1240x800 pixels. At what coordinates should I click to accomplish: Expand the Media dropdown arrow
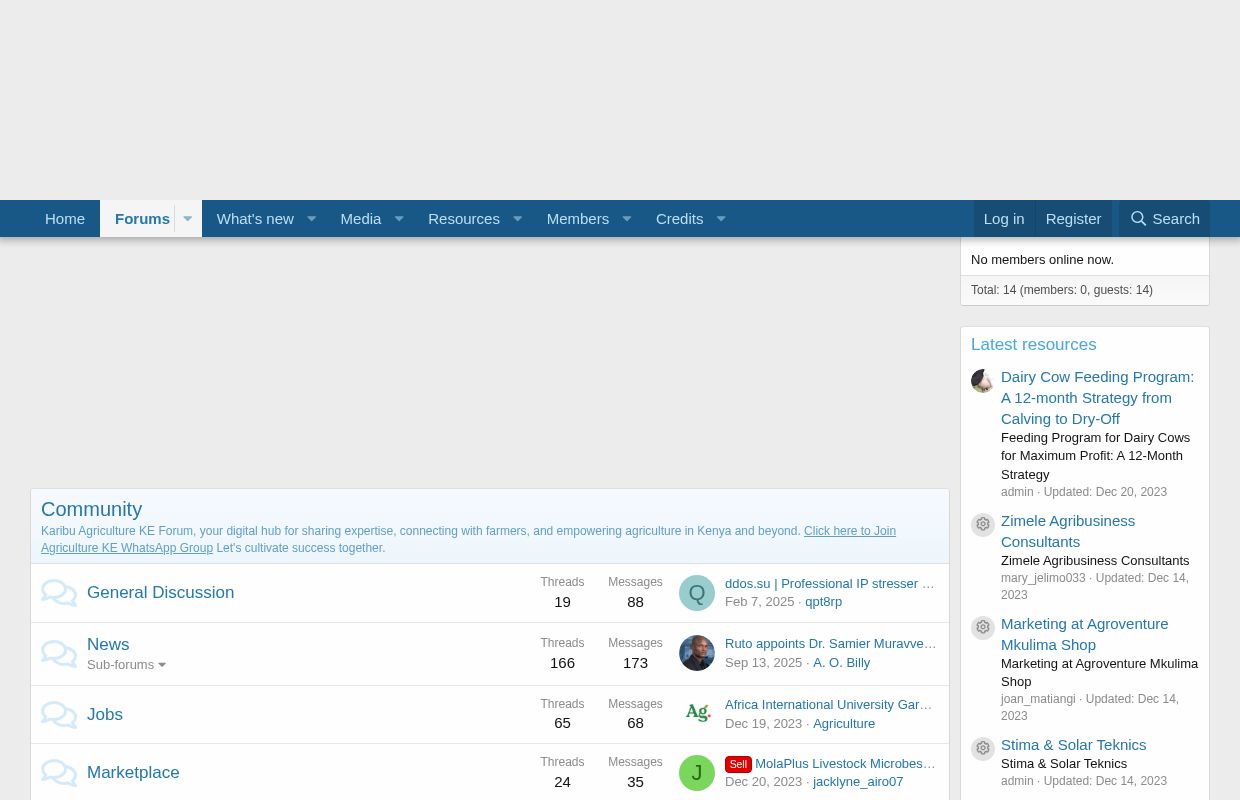pos(399,219)
